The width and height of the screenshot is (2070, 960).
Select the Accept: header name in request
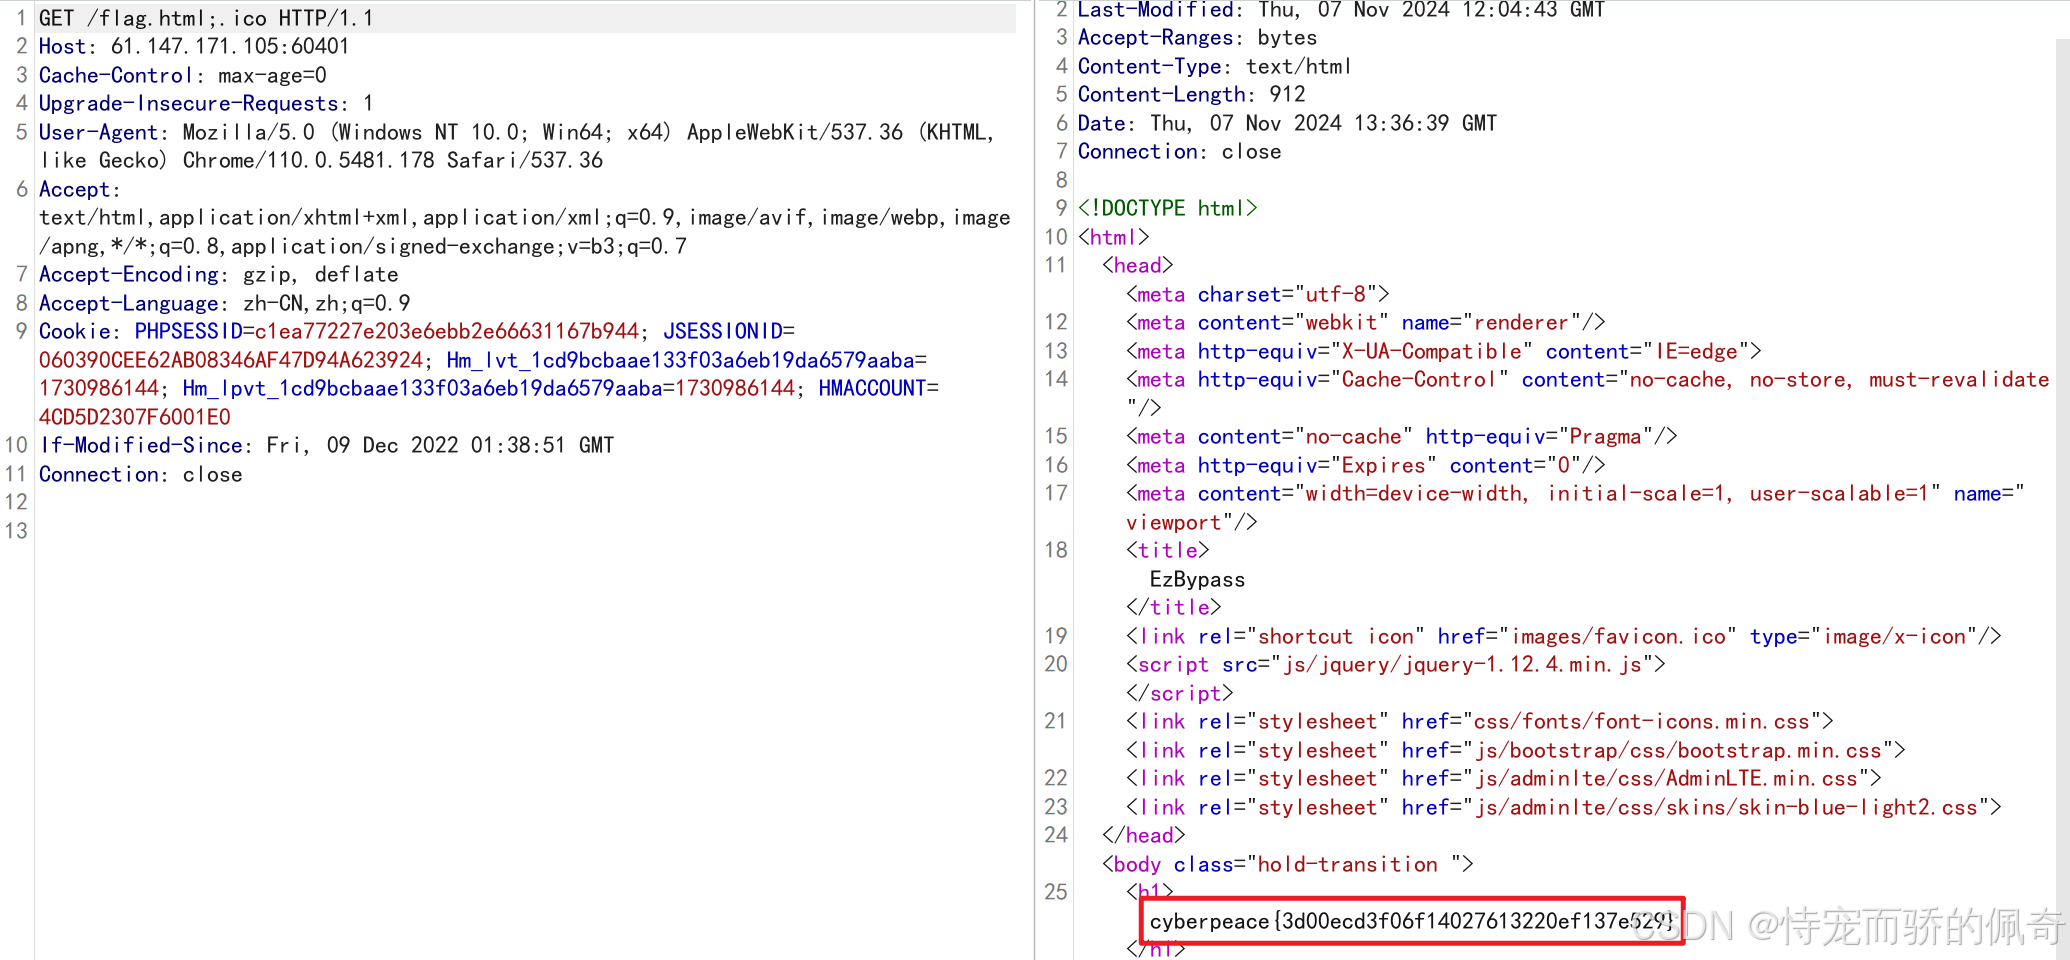point(79,189)
